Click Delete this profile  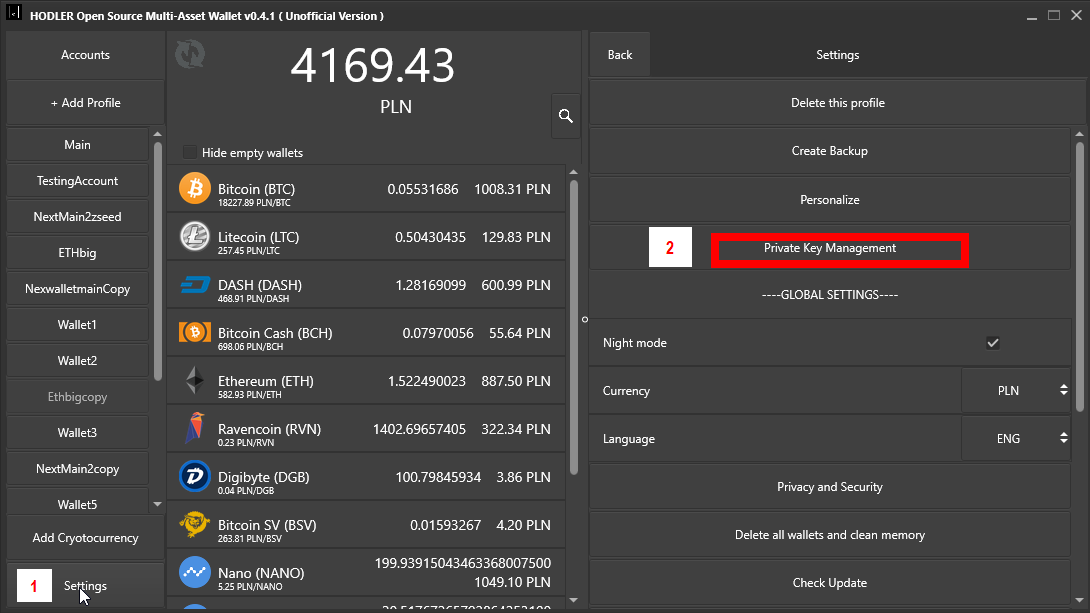click(x=838, y=103)
